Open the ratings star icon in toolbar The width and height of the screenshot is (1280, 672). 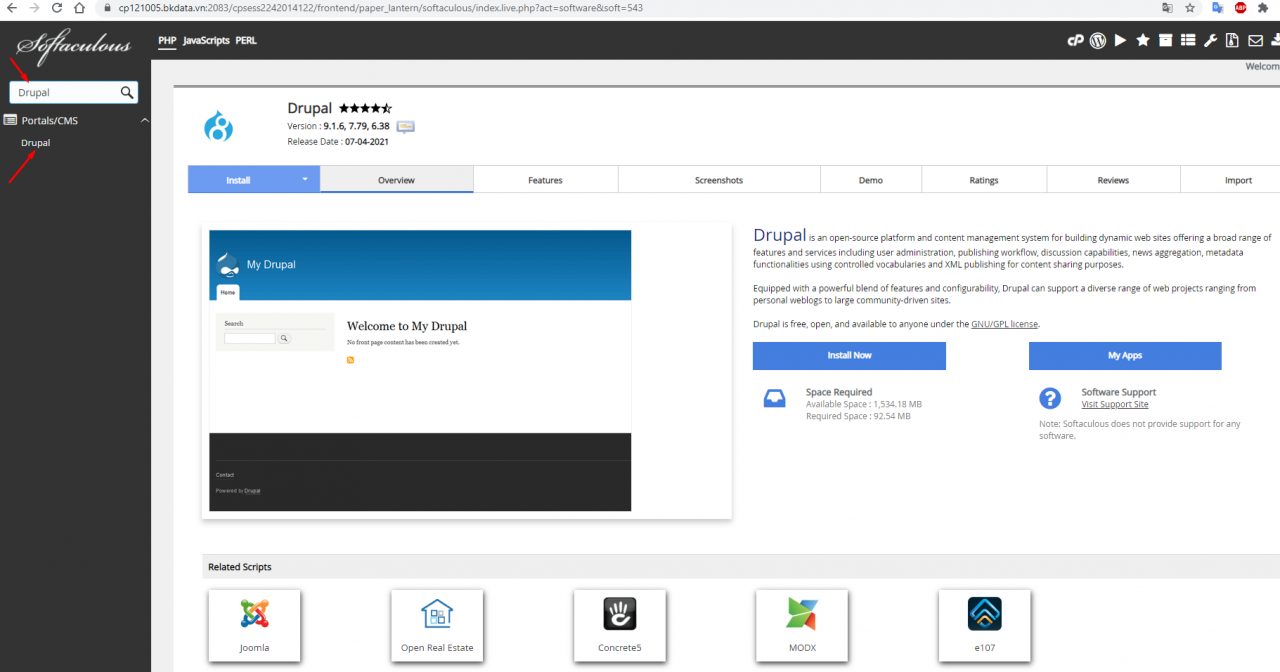tap(1143, 41)
